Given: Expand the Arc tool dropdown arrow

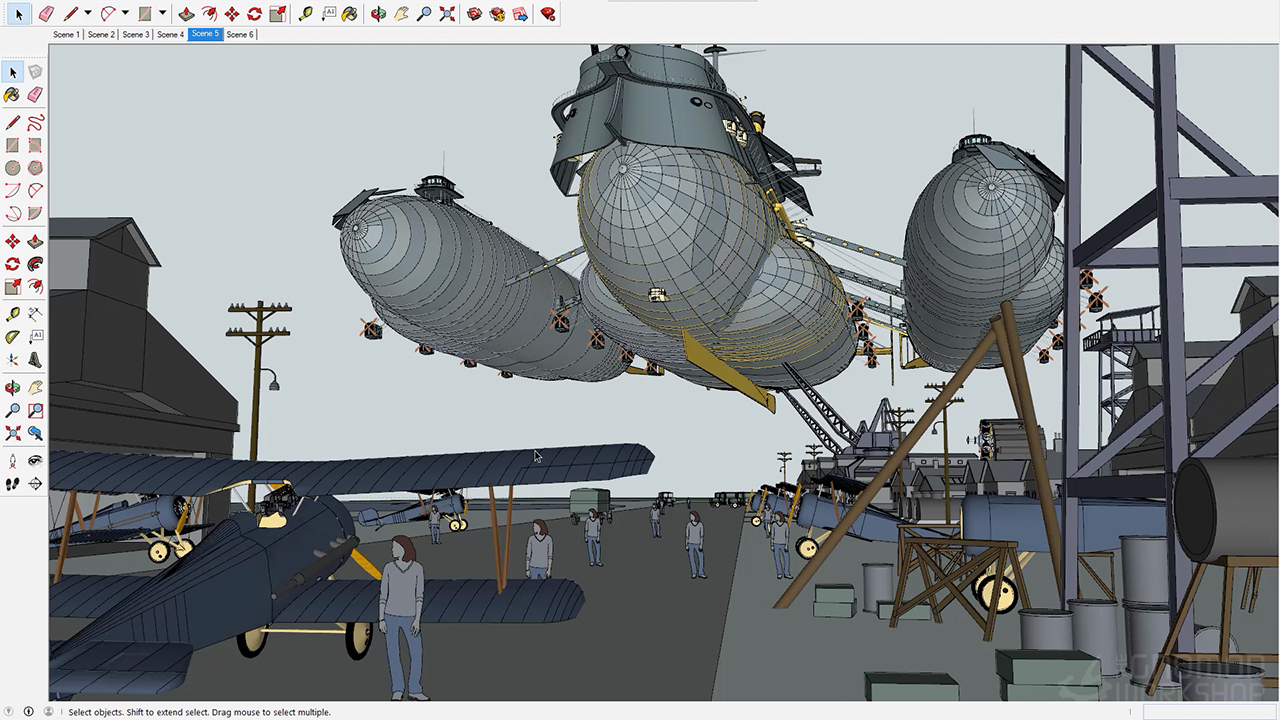Looking at the screenshot, I should tap(125, 14).
